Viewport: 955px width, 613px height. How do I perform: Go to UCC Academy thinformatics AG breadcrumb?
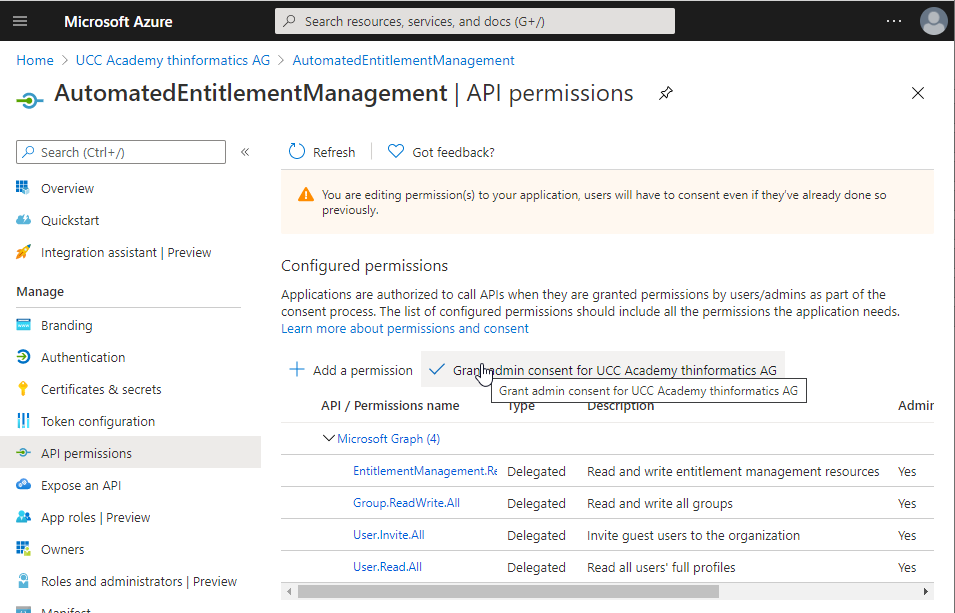point(172,60)
